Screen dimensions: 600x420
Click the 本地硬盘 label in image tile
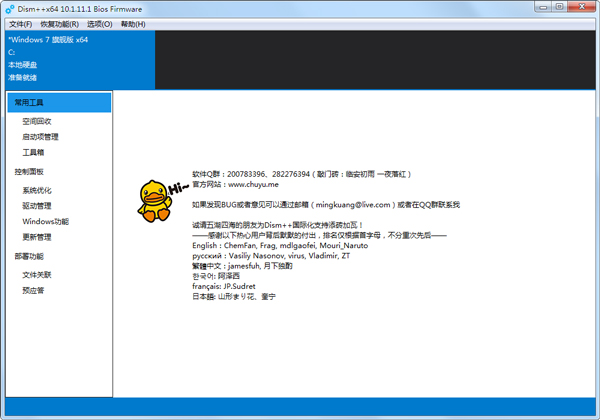[x=23, y=65]
